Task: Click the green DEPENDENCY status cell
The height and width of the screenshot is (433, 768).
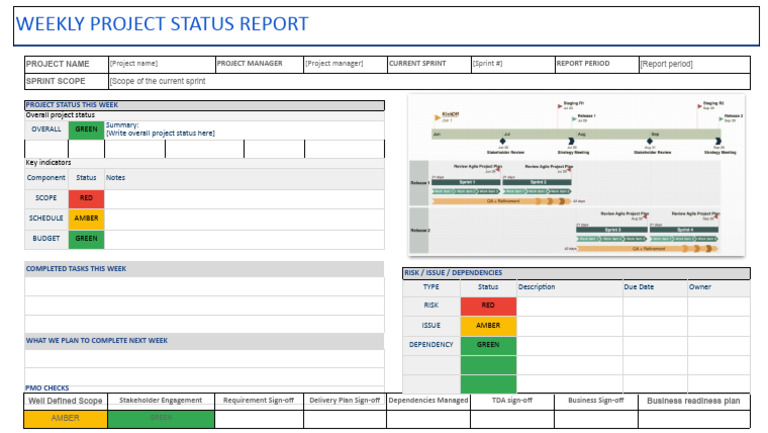Action: pyautogui.click(x=488, y=345)
